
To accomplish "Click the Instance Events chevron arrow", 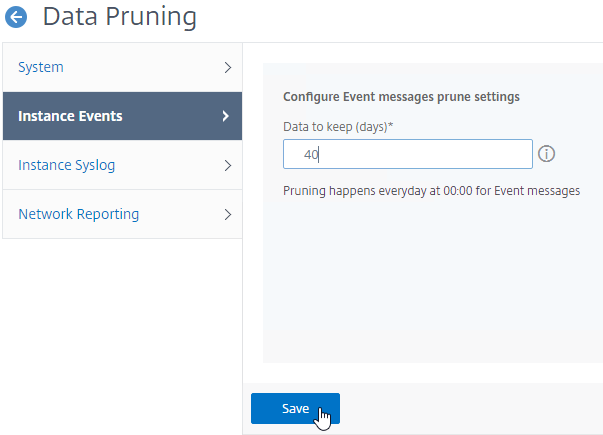I will [x=226, y=116].
